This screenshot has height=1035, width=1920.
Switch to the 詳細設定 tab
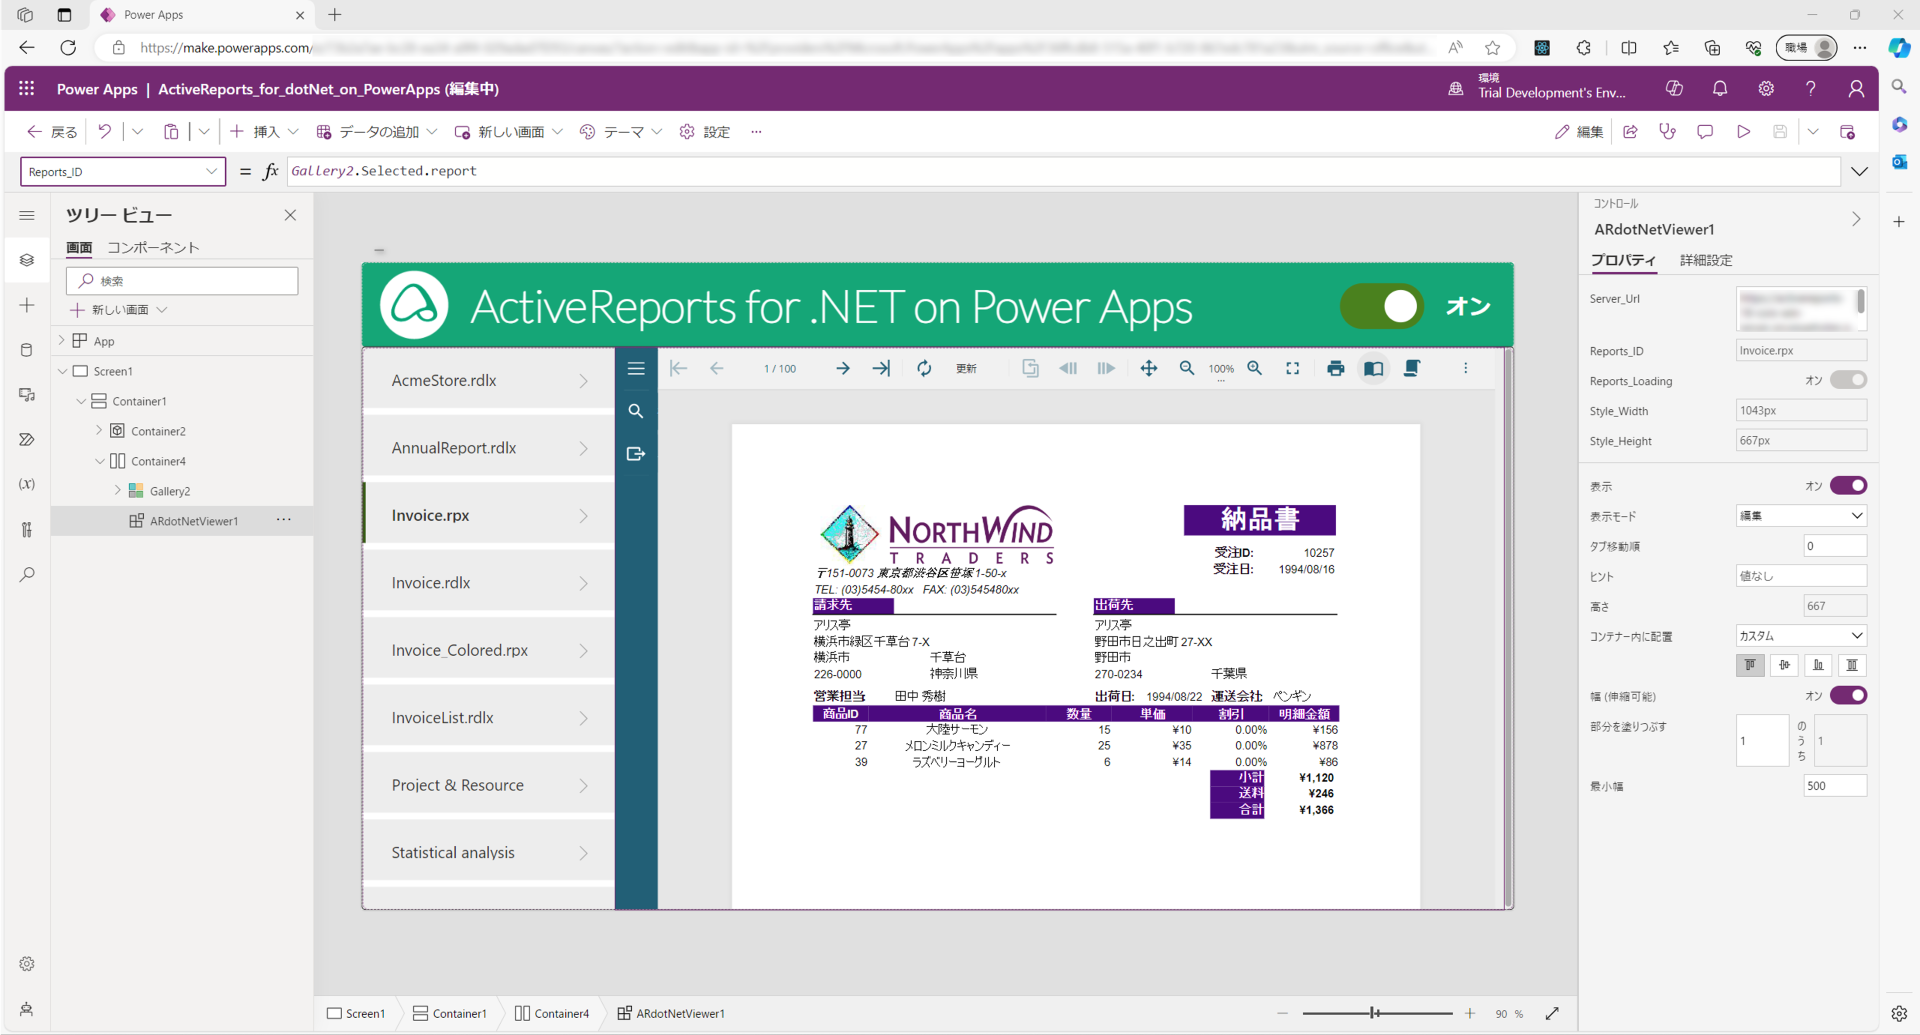[x=1706, y=260]
